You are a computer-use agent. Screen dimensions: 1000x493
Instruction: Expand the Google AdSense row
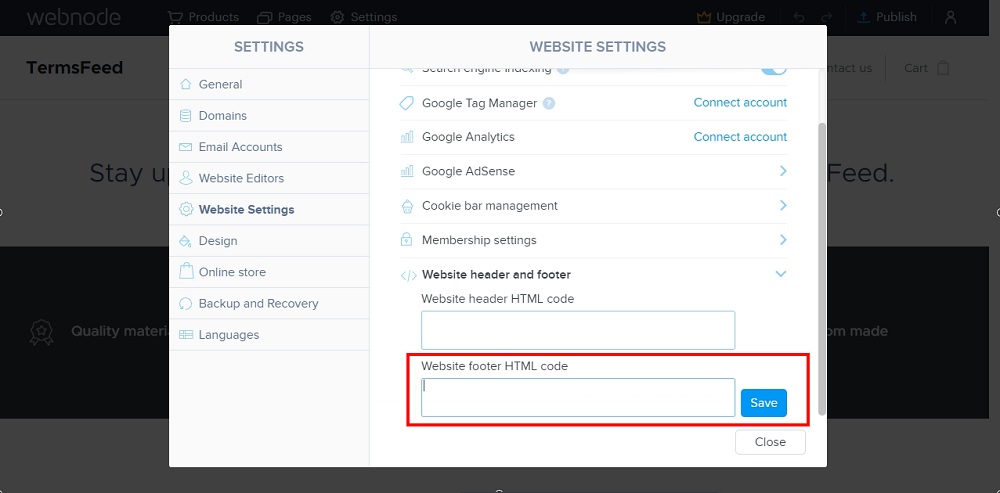point(783,171)
